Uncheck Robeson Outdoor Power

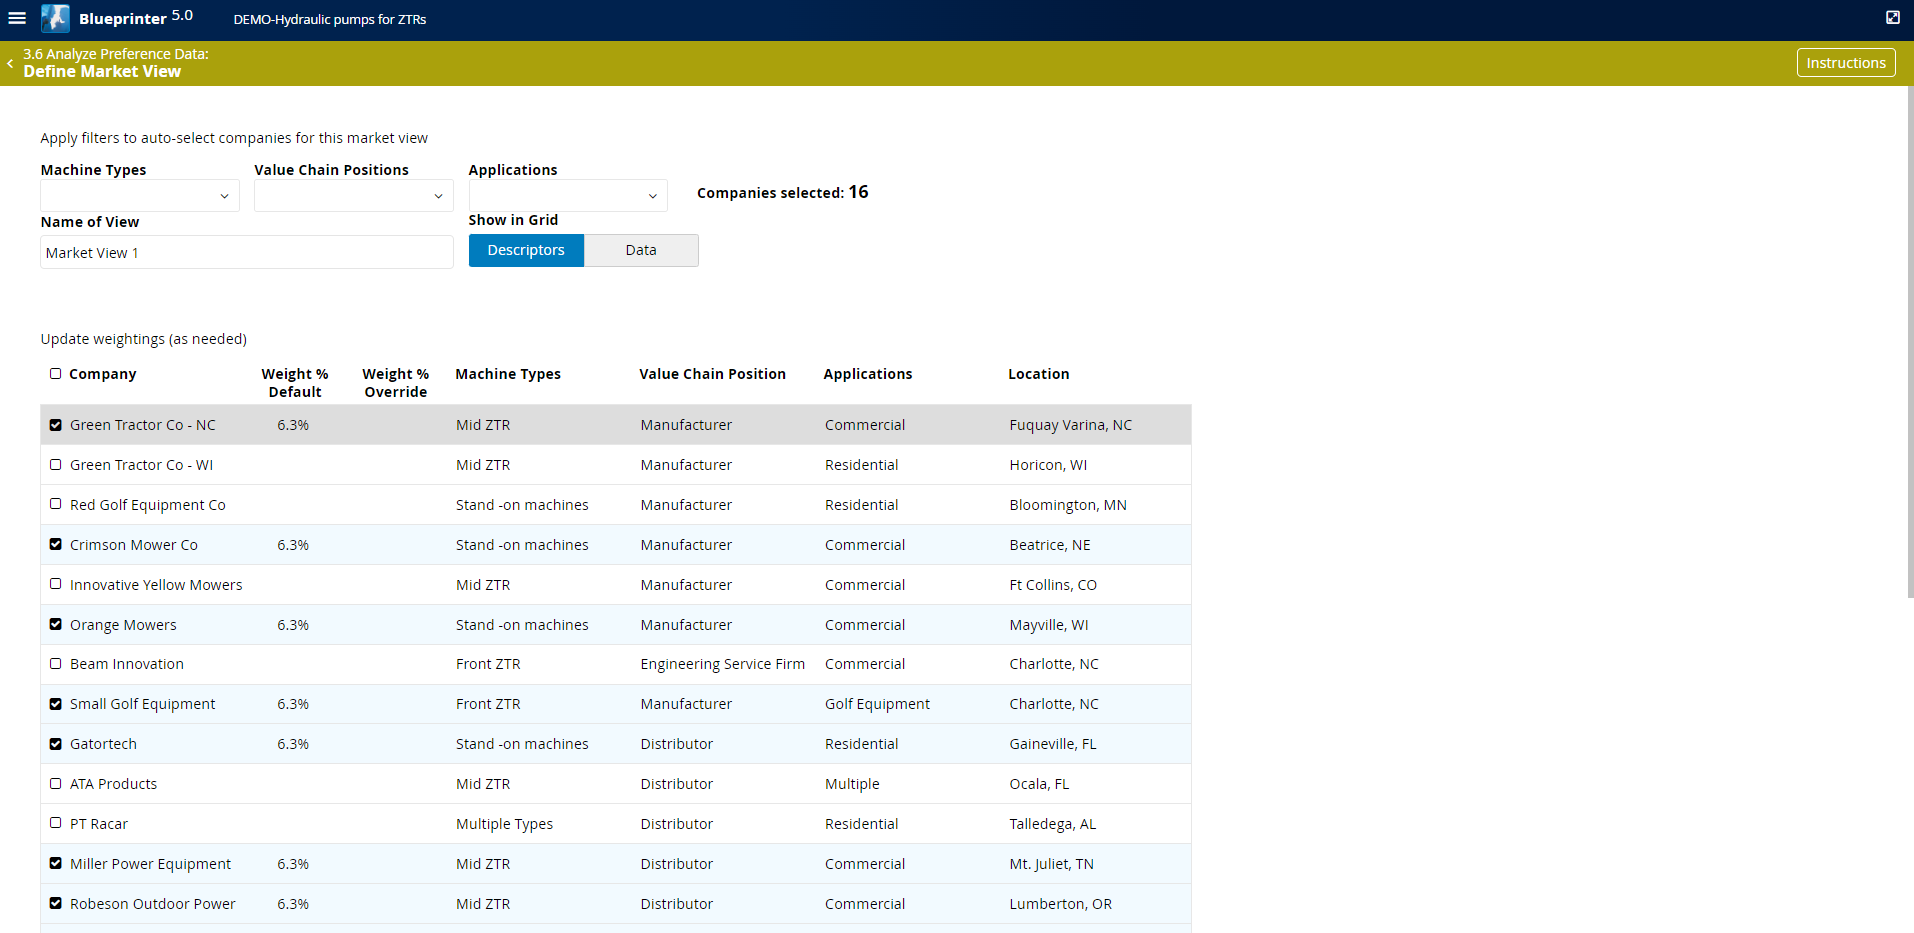[56, 903]
